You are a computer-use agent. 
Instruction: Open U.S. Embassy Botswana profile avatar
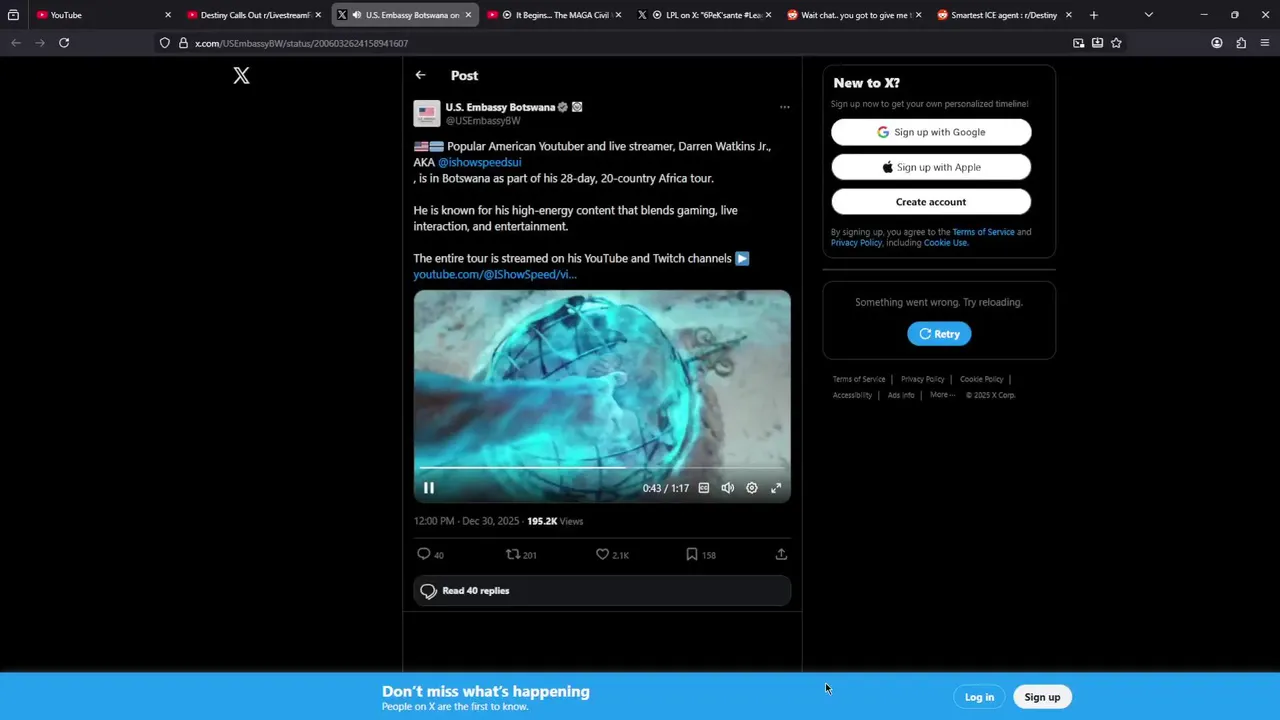click(427, 113)
